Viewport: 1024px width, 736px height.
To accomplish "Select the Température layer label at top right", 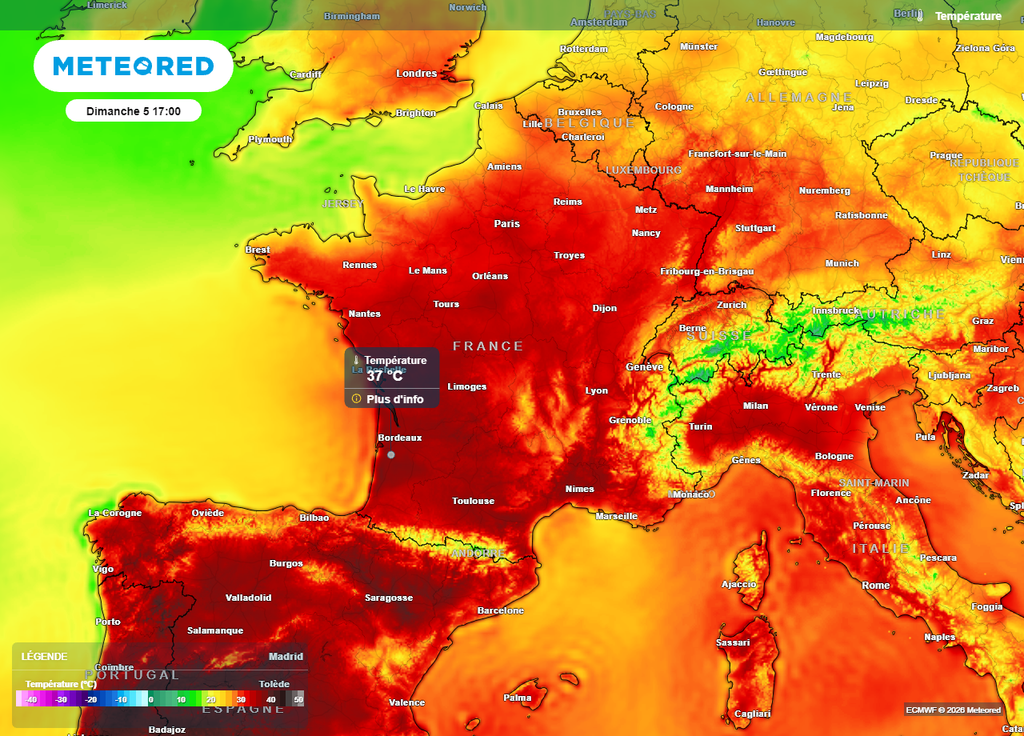I will [x=968, y=16].
